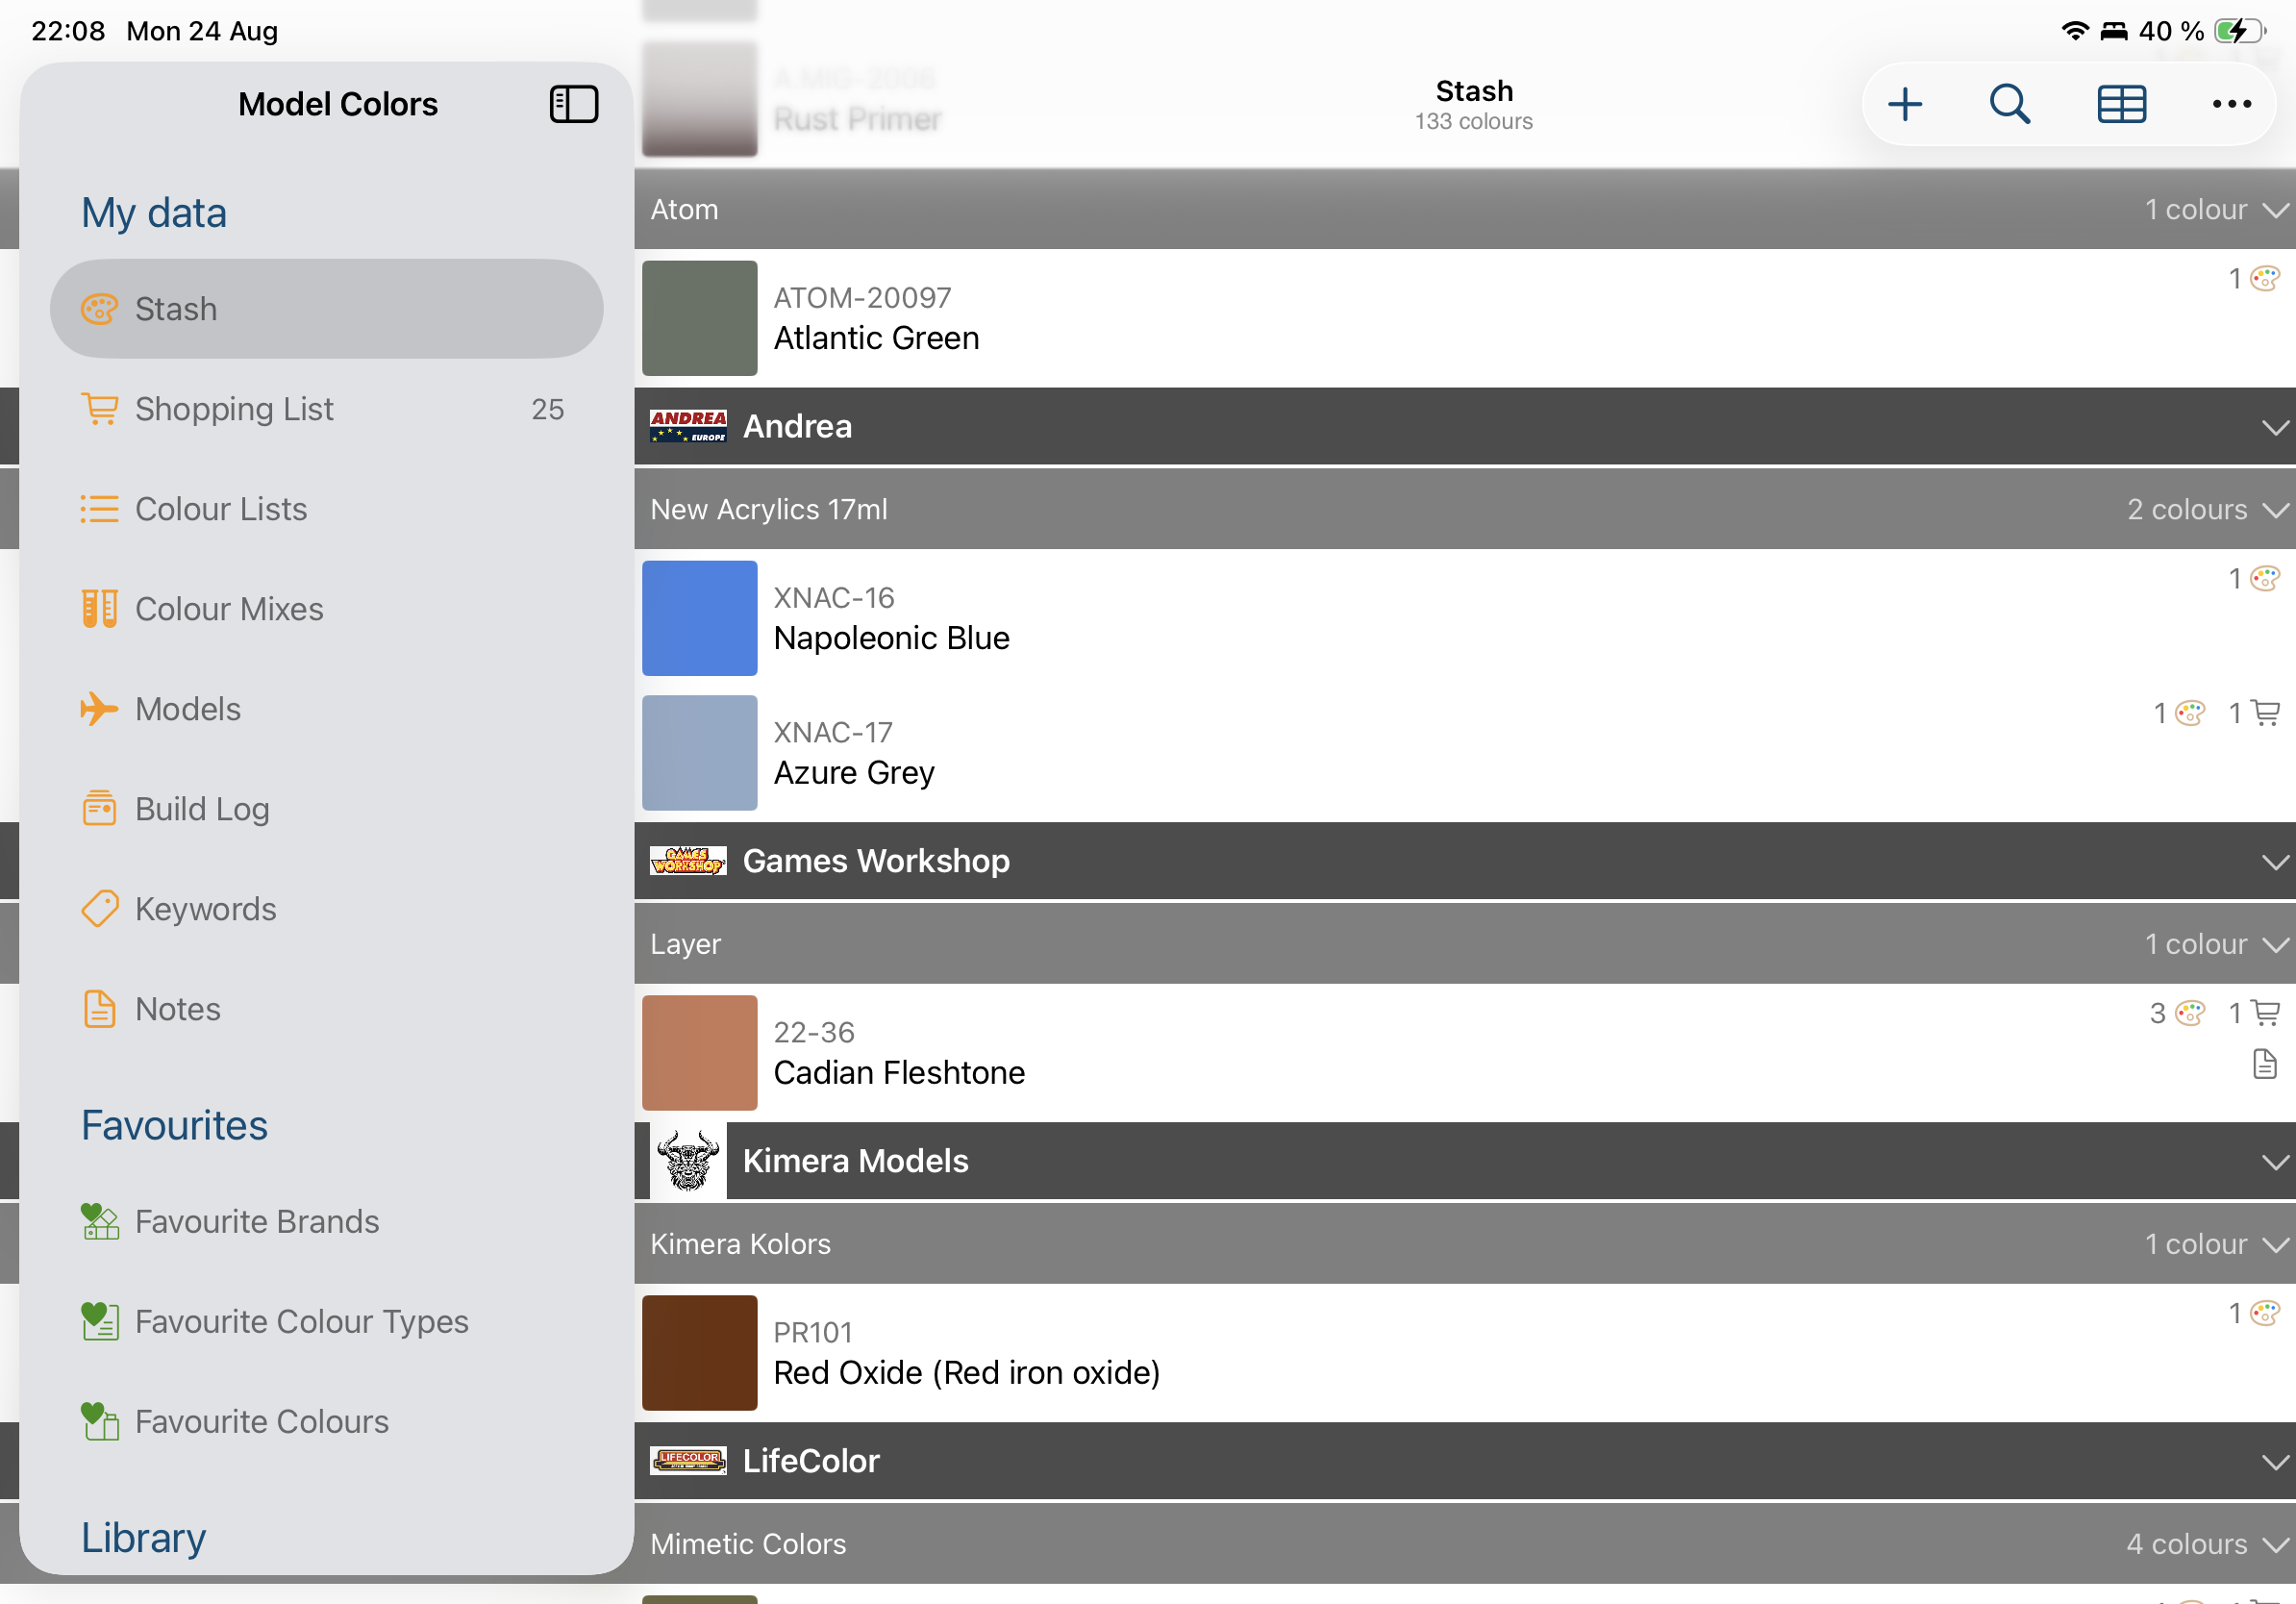The height and width of the screenshot is (1604, 2296).
Task: Tap the palette icon on Atlantic Green row
Action: [2265, 278]
